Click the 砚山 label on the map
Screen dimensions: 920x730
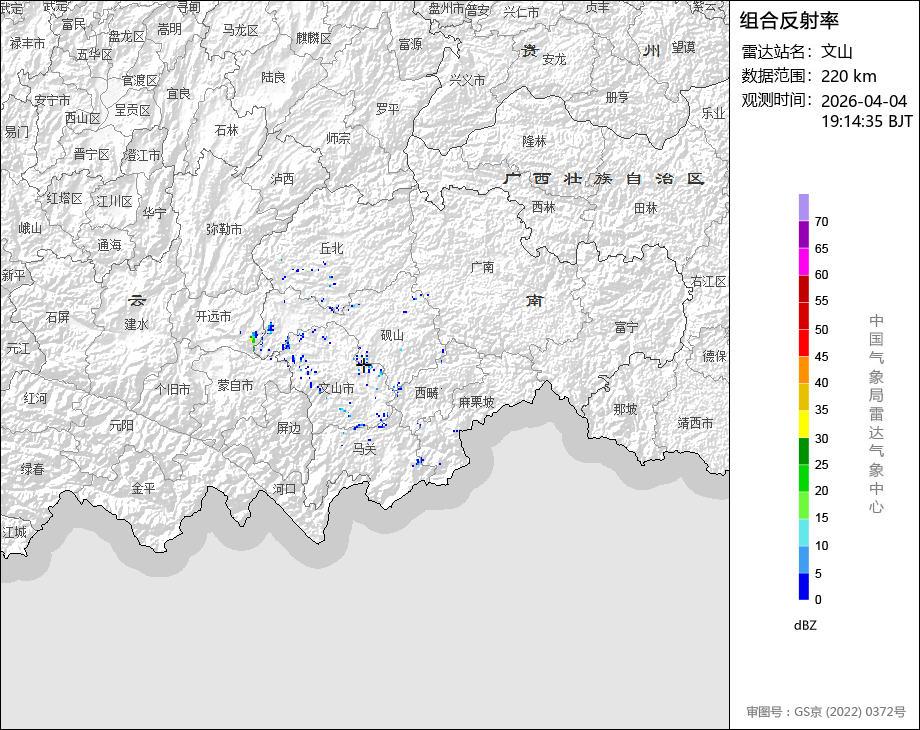[392, 336]
